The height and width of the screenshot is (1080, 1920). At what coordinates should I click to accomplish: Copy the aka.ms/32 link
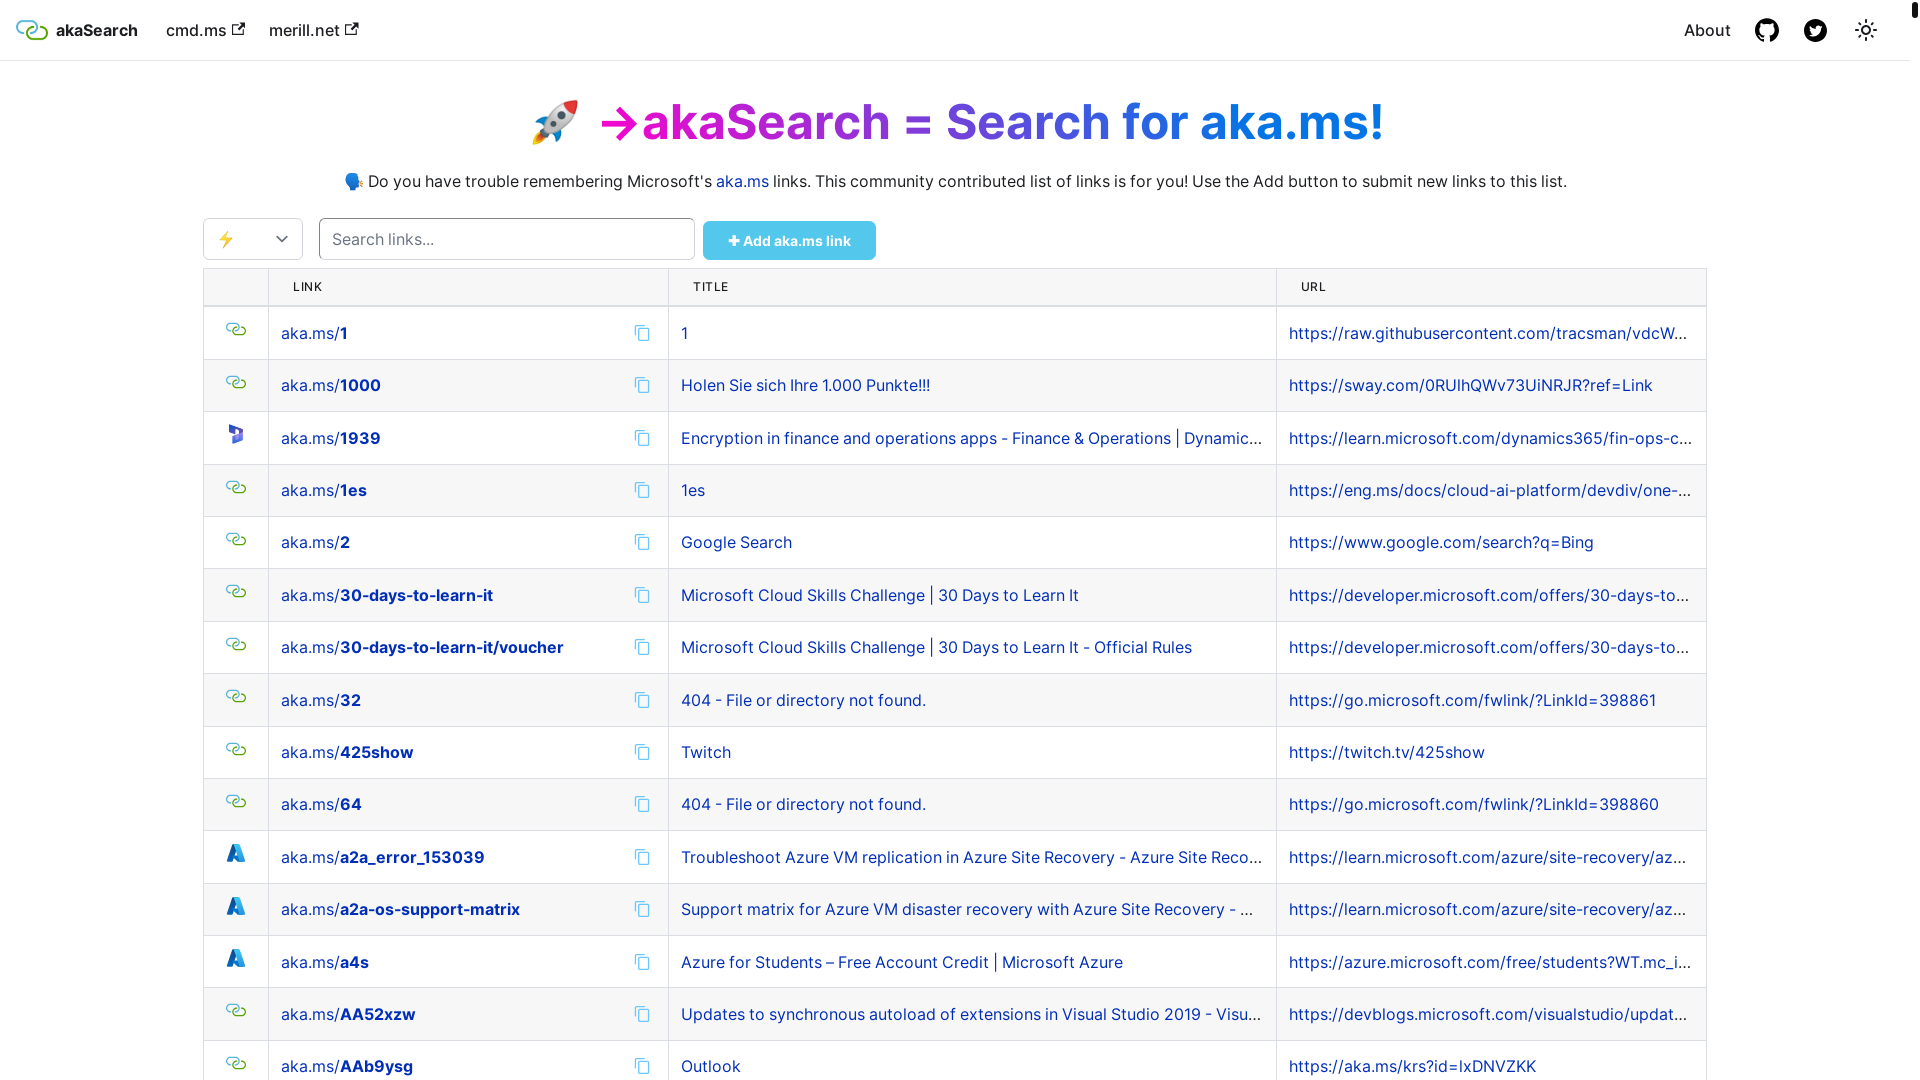click(x=642, y=700)
